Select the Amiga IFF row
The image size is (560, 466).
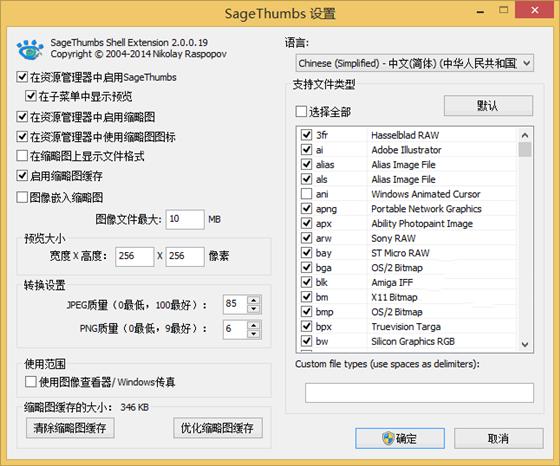click(x=407, y=282)
